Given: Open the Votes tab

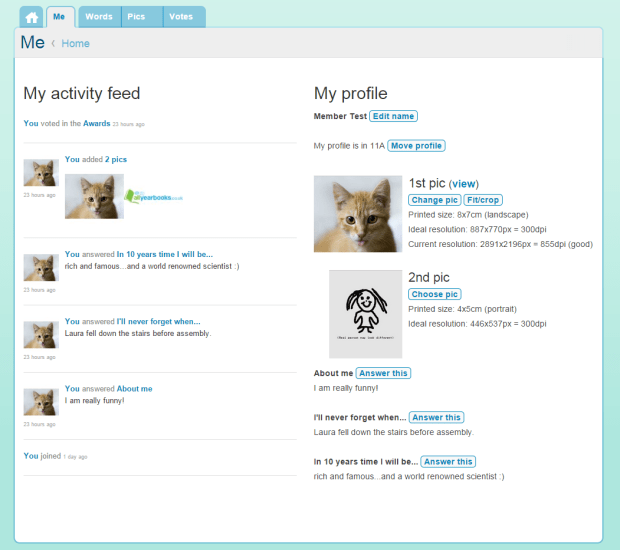Looking at the screenshot, I should point(181,17).
